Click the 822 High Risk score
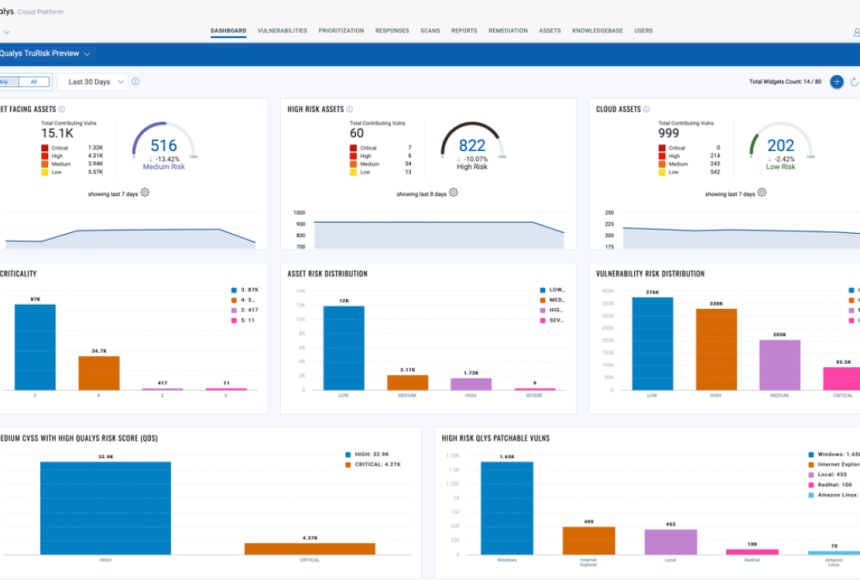This screenshot has height=580, width=860. coord(472,146)
